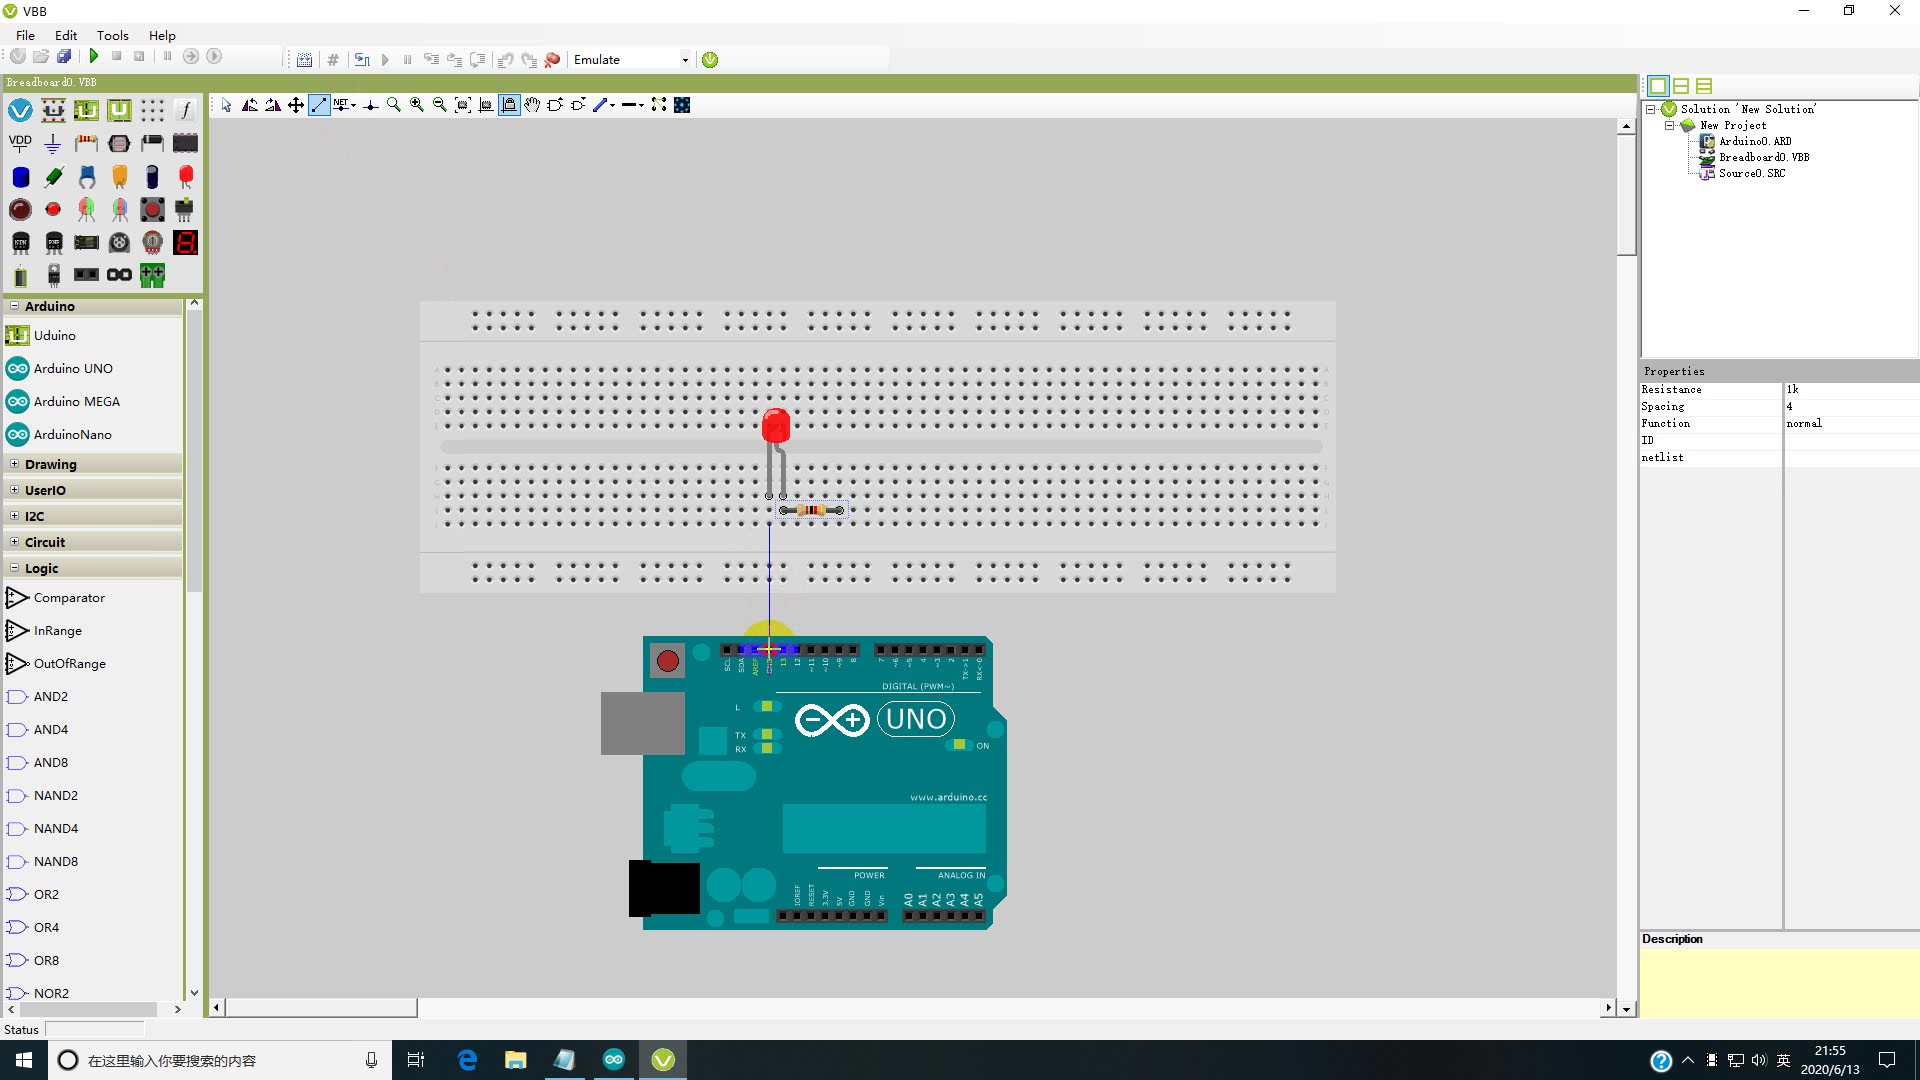Toggle the lock component icon
The width and height of the screenshot is (1920, 1080).
[509, 105]
